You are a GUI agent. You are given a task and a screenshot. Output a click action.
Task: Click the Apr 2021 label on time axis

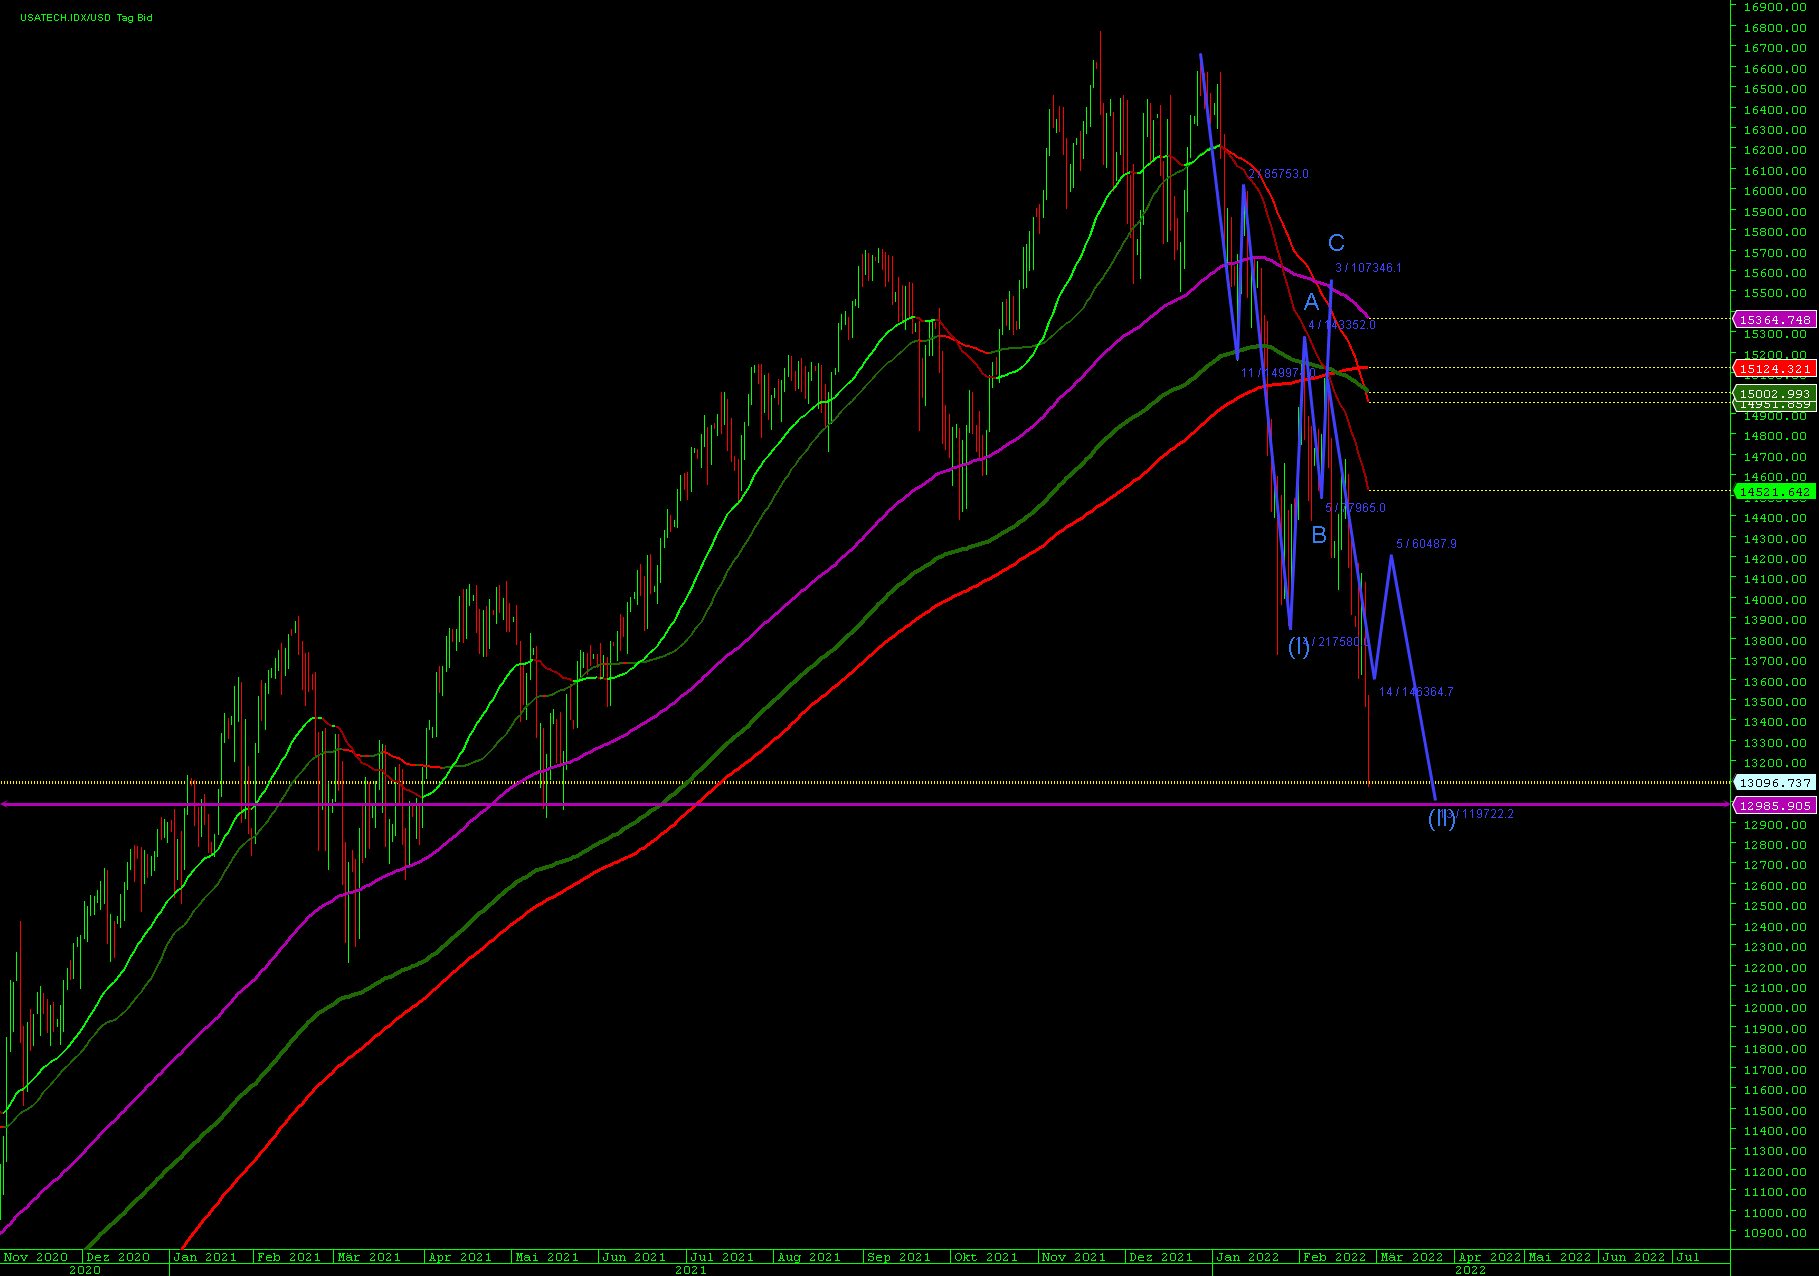click(460, 1257)
